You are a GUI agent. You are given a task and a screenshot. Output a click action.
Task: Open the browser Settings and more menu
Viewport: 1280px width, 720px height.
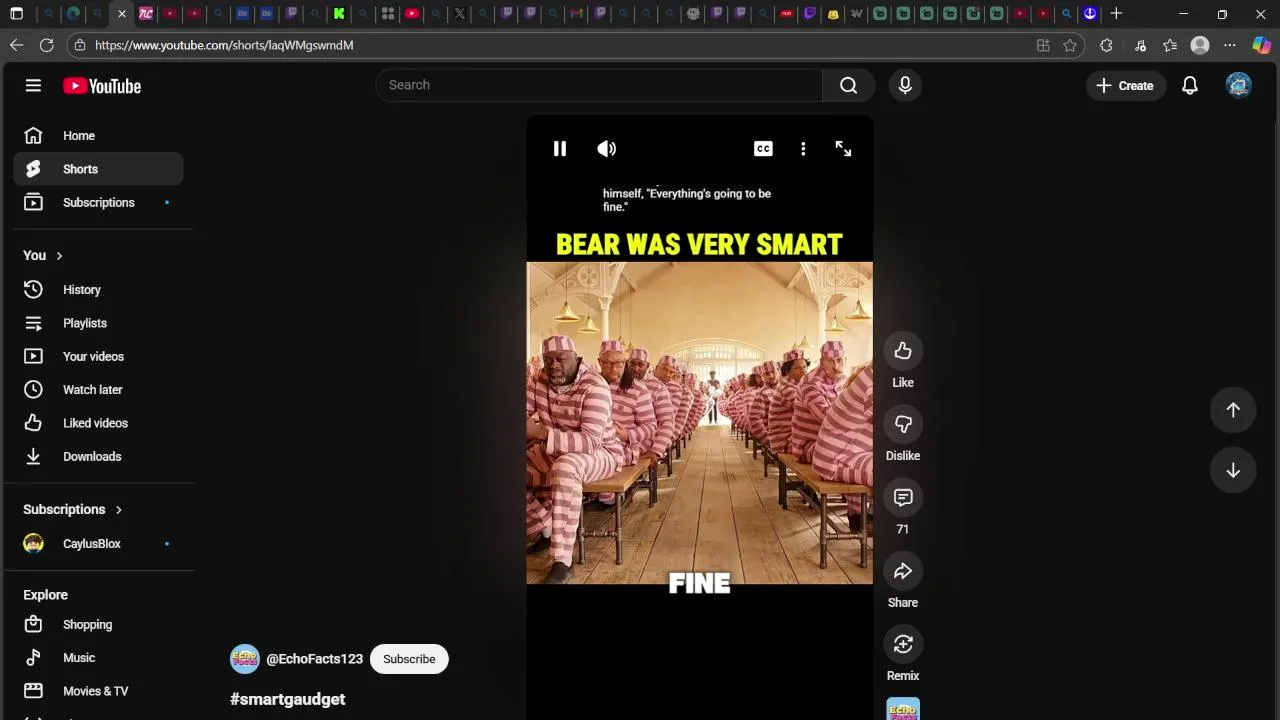[x=1230, y=45]
